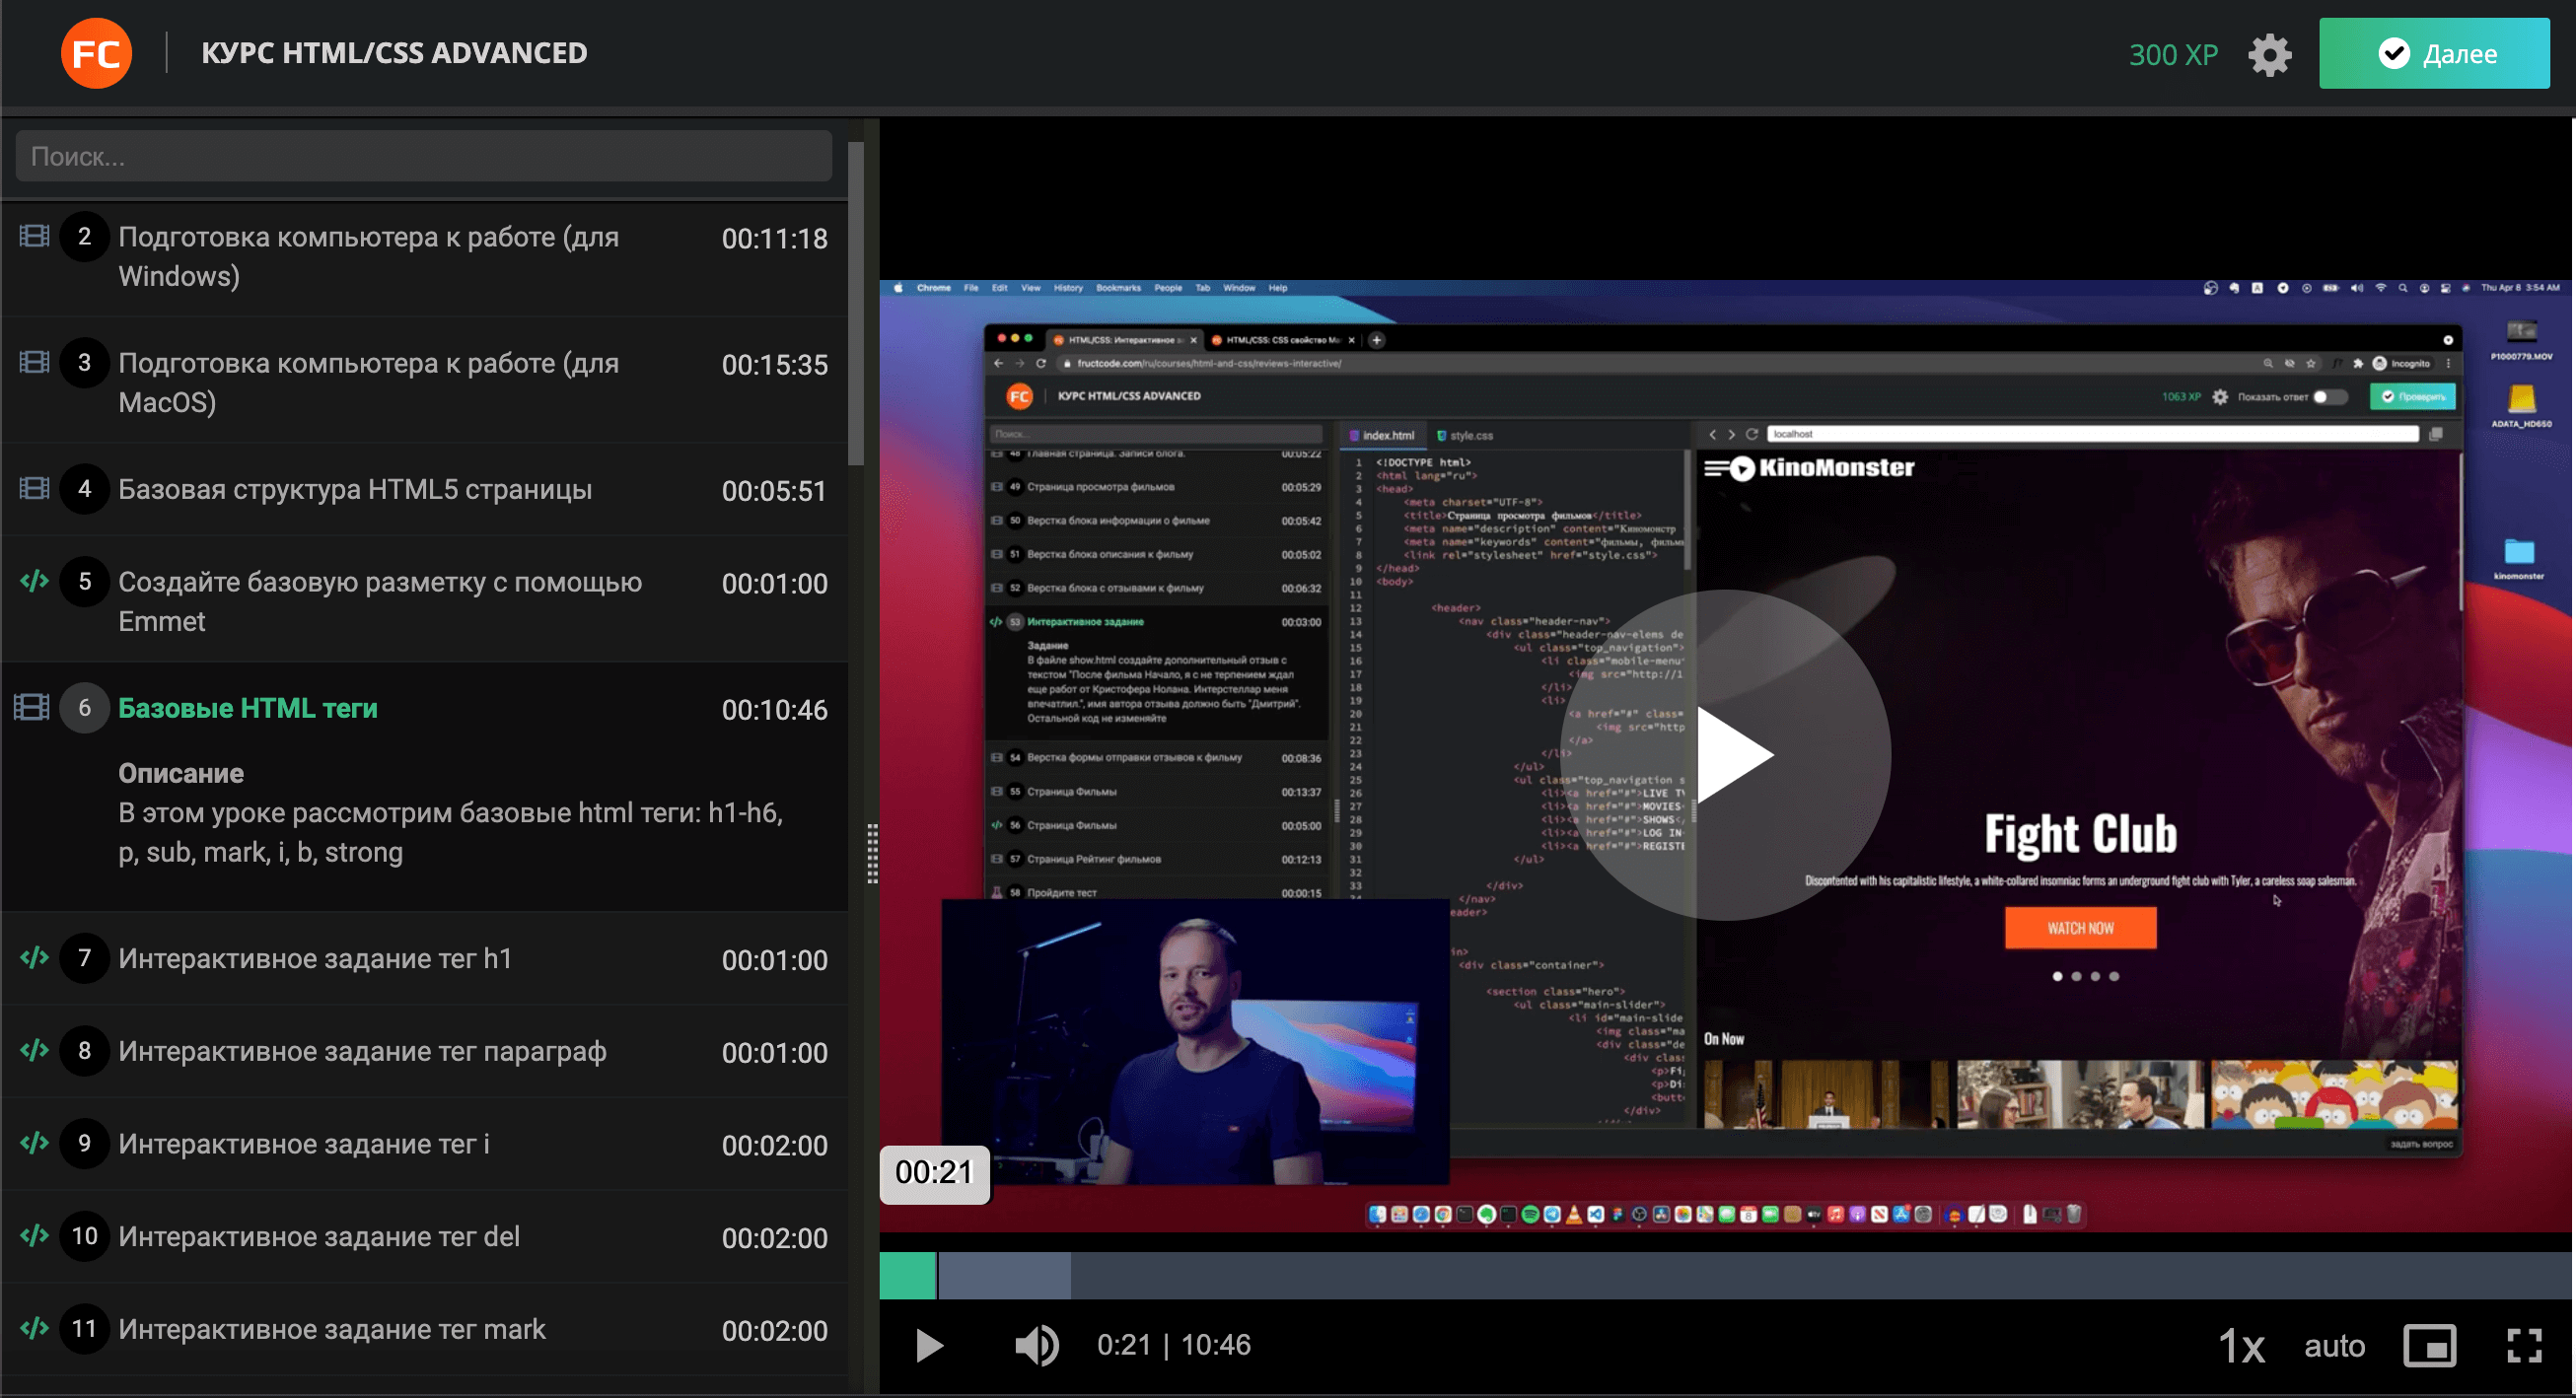The width and height of the screenshot is (2576, 1398).
Task: Click Fight Club title in video
Action: click(x=2080, y=835)
